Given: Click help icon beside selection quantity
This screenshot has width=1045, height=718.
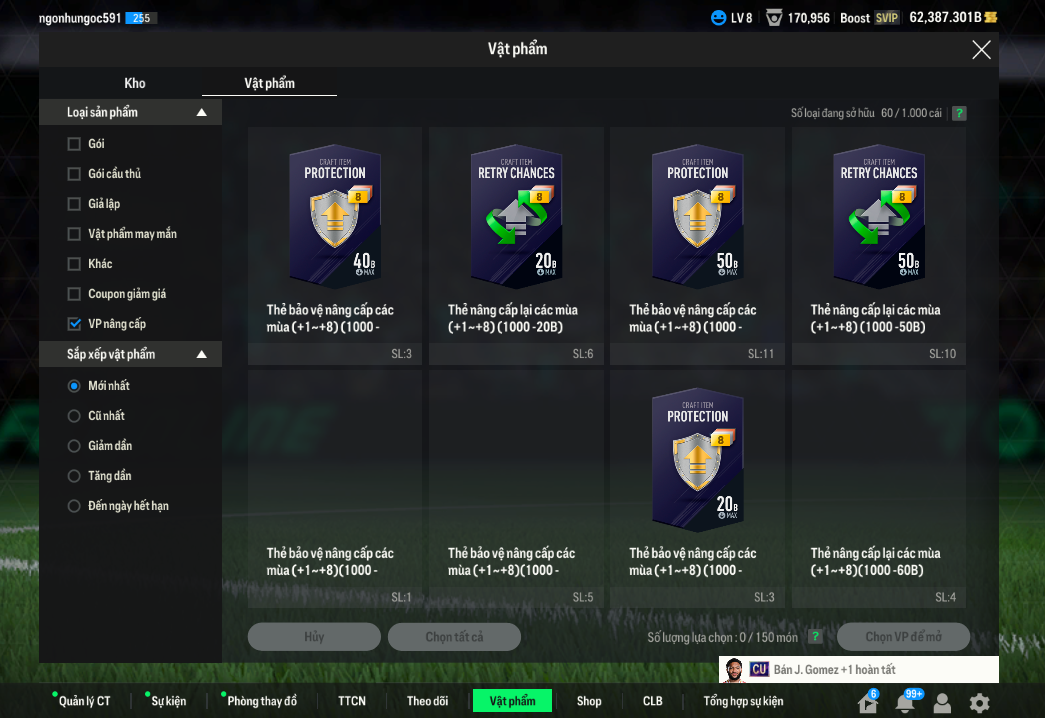Looking at the screenshot, I should [815, 637].
